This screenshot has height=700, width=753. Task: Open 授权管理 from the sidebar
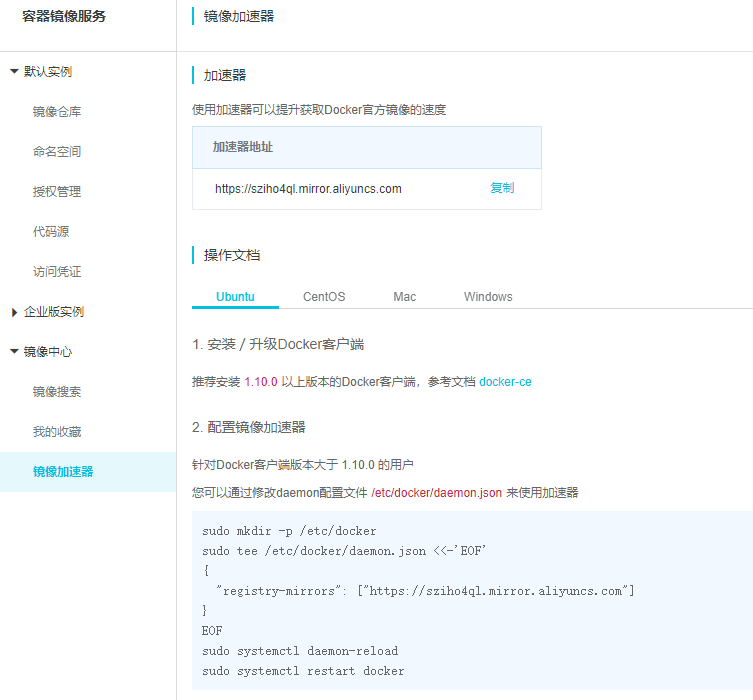[57, 192]
